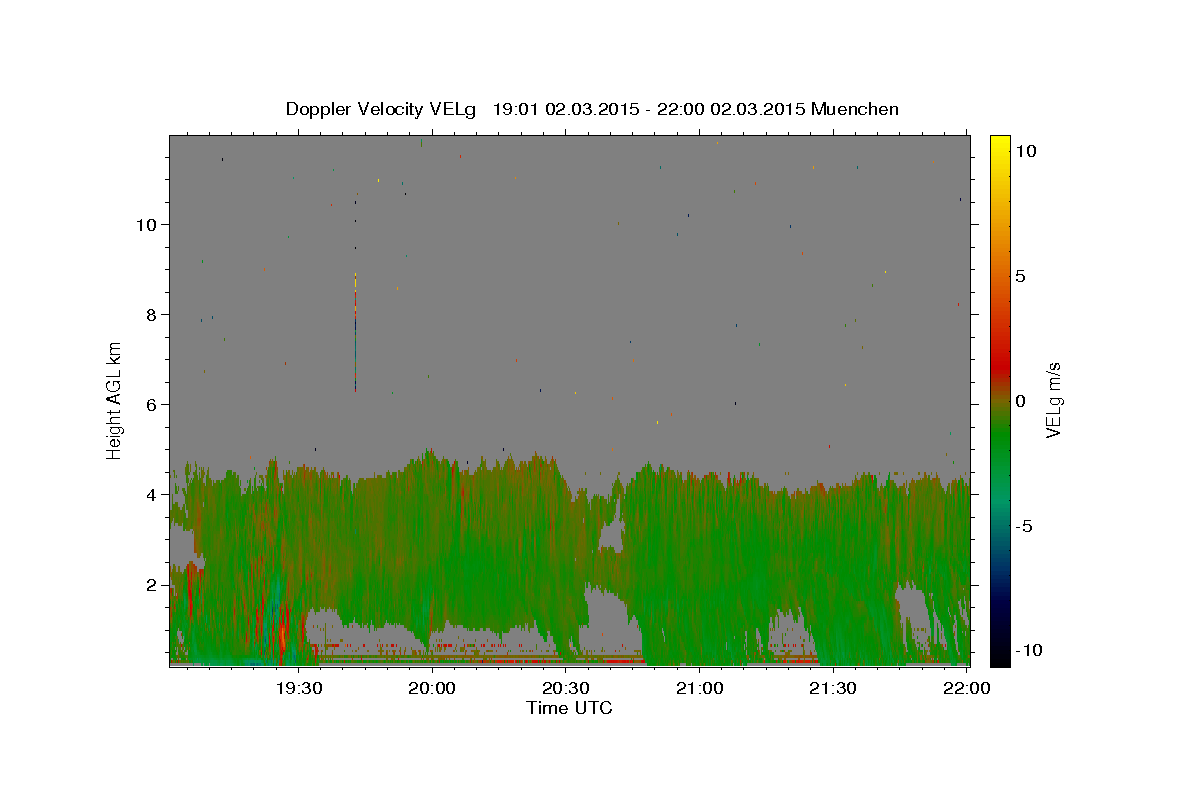Click the height tick label 4
The image size is (1200, 800).
click(x=152, y=494)
